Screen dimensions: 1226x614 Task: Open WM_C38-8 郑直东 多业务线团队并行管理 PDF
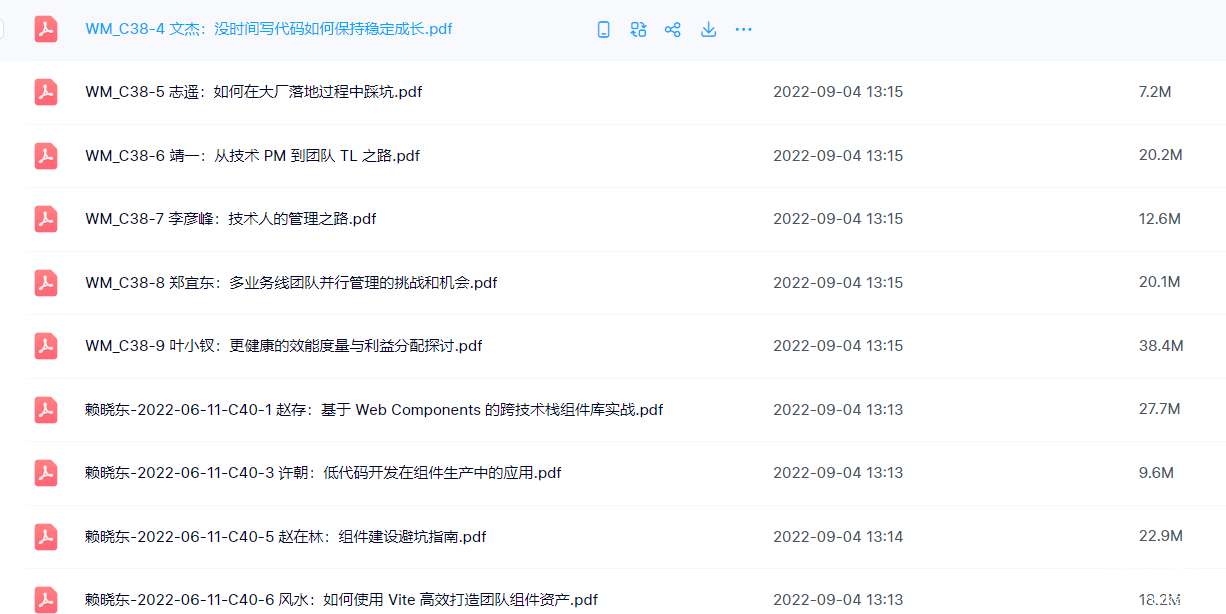[x=291, y=283]
